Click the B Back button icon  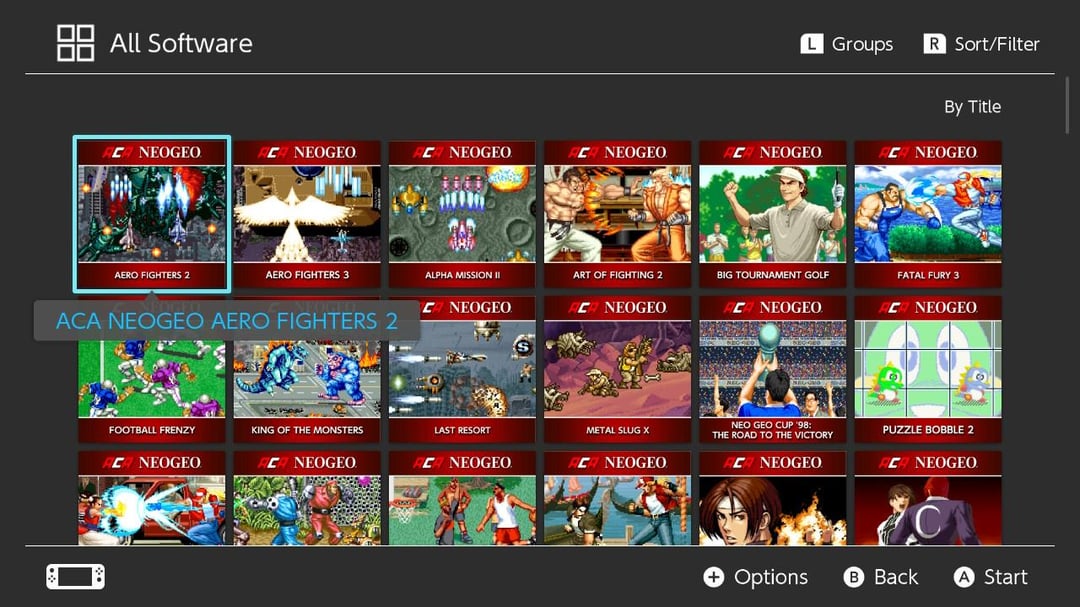point(853,577)
